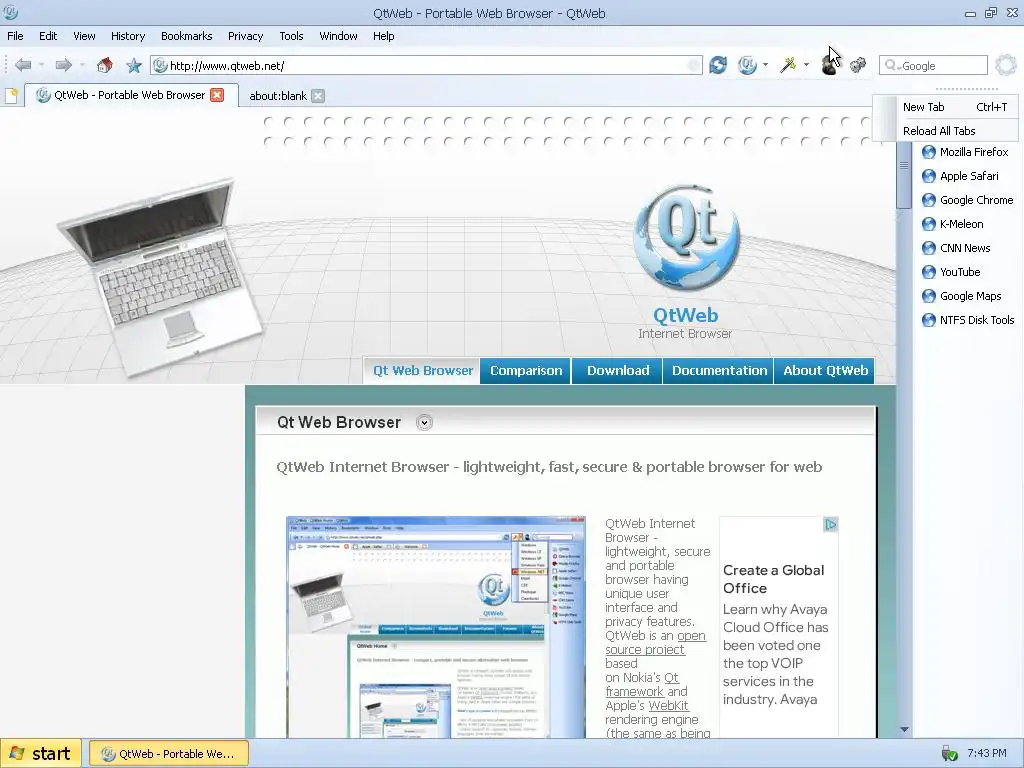This screenshot has width=1024, height=768.
Task: Open the About QtWeb page tab
Action: click(x=825, y=370)
